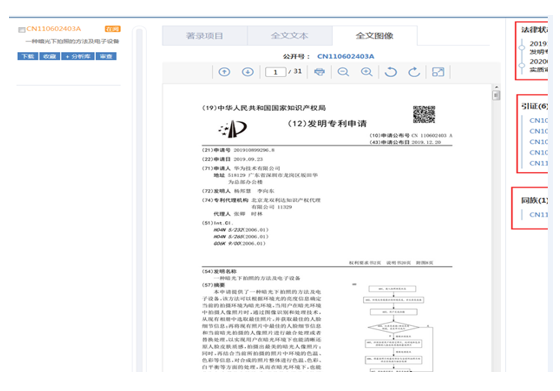Tick the checkbox beside CN110602403A
Image resolution: width=560 pixels, height=391 pixels.
[x=21, y=30]
